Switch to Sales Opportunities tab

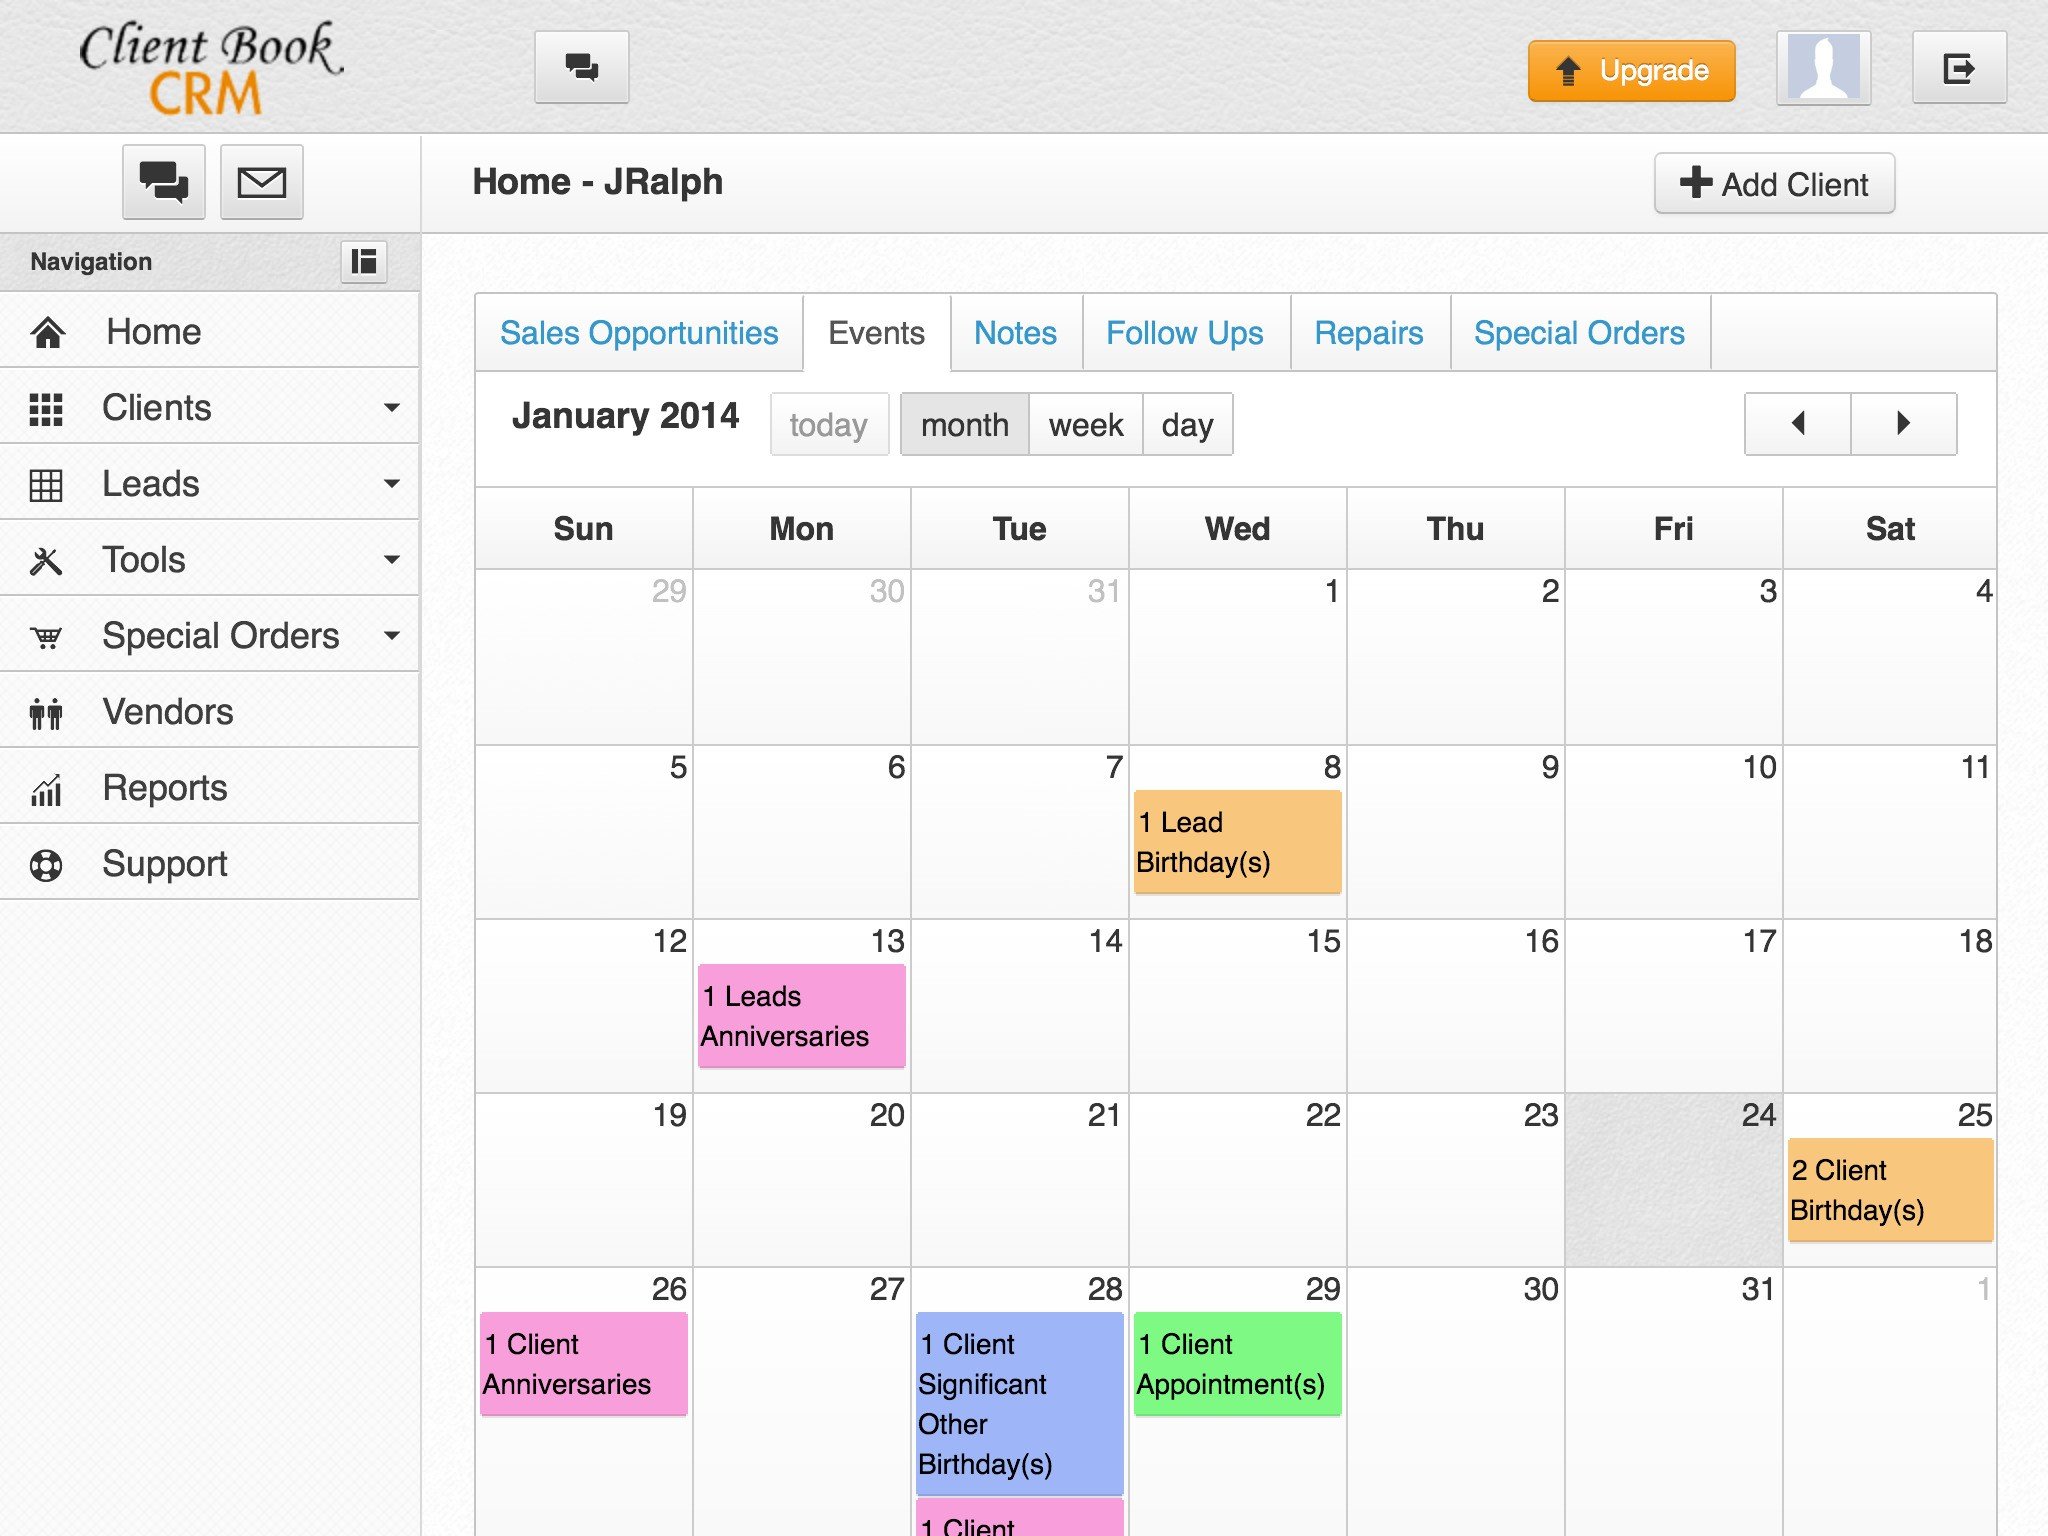pyautogui.click(x=639, y=333)
